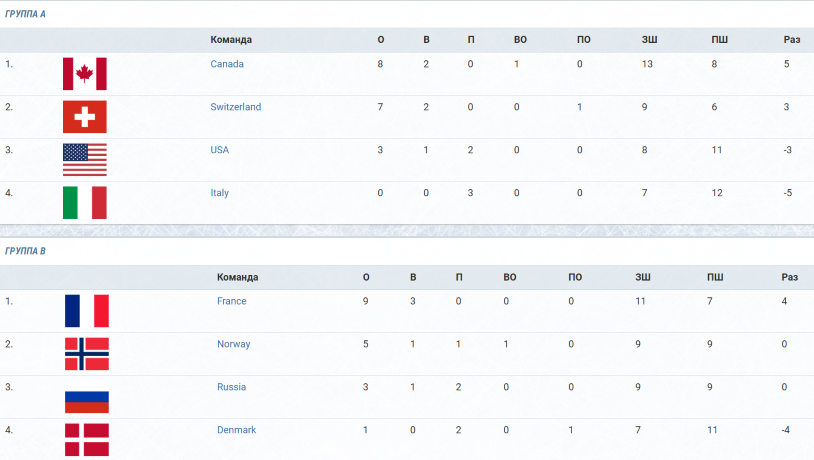This screenshot has width=814, height=460.
Task: Open the Russia team link
Action: [x=232, y=387]
